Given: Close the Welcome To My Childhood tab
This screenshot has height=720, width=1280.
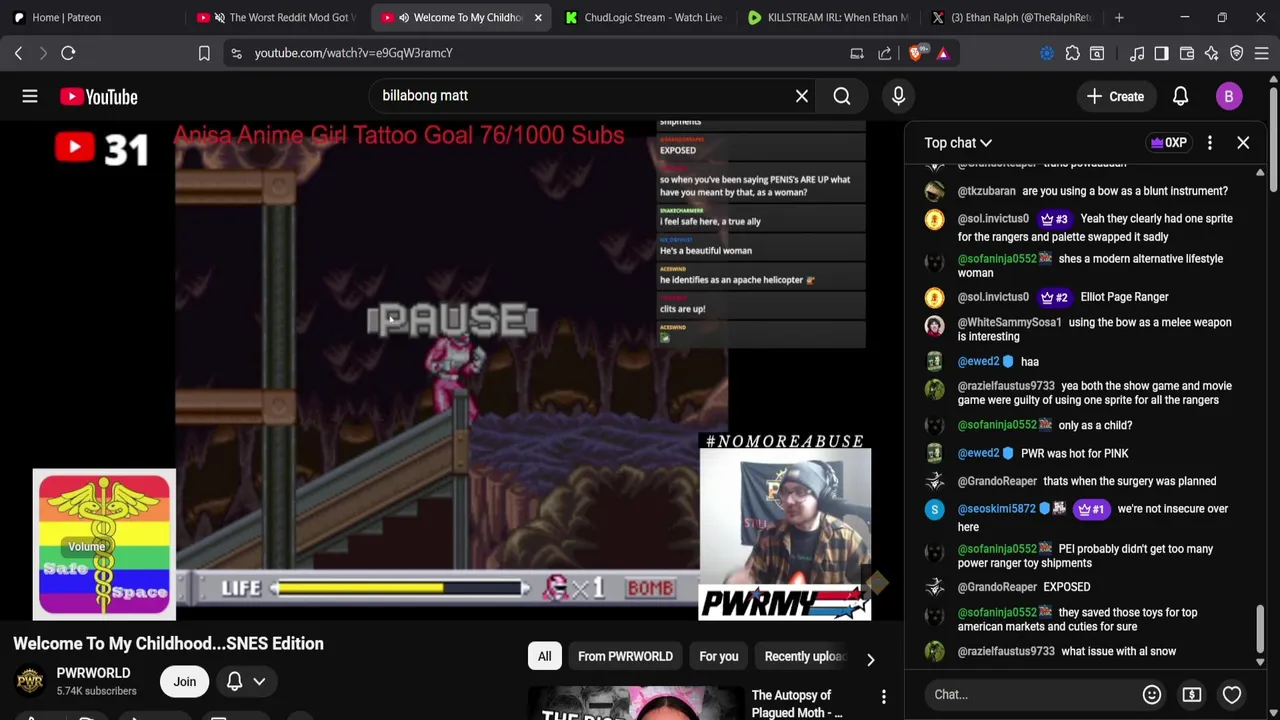Looking at the screenshot, I should click(537, 17).
